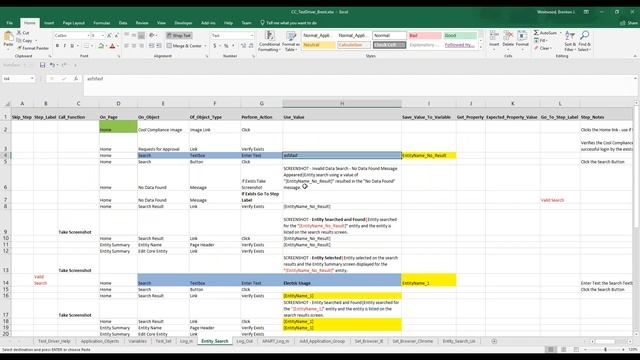Screen dimensions: 640x360
Task: Add a new sheet with plus button
Action: pos(494,341)
